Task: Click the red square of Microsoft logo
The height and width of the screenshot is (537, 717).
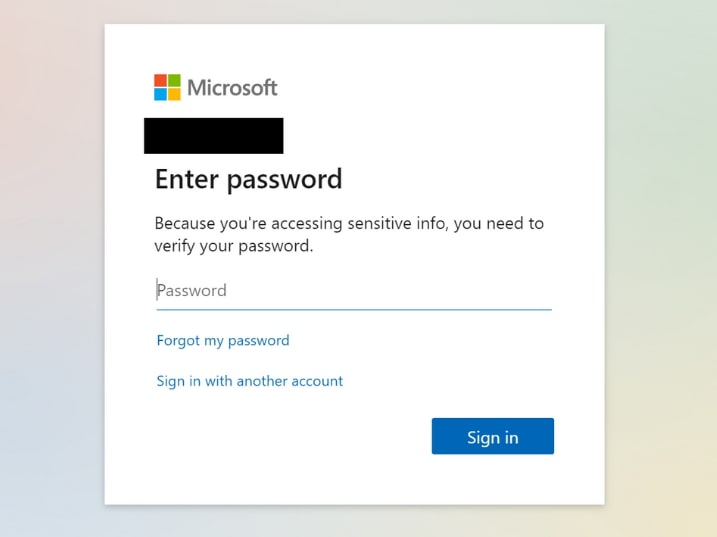Action: [x=160, y=81]
